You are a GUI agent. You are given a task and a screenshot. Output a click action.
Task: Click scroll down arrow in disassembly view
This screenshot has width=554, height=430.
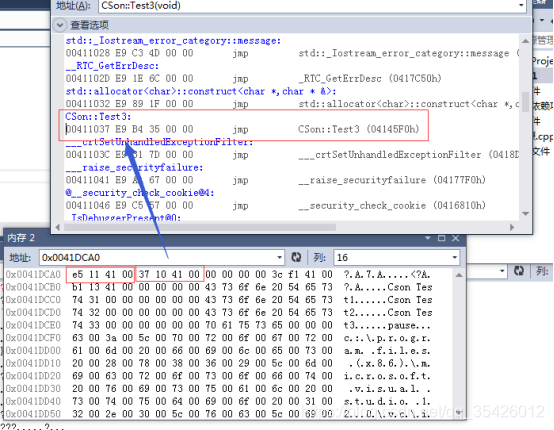(x=525, y=214)
